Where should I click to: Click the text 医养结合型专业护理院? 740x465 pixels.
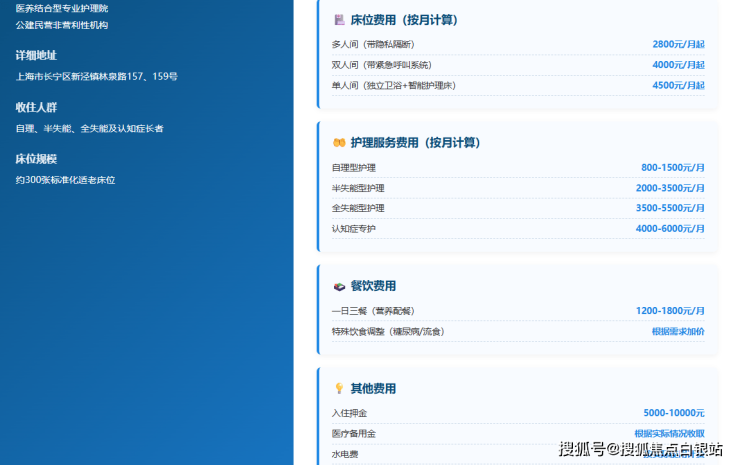coord(62,8)
